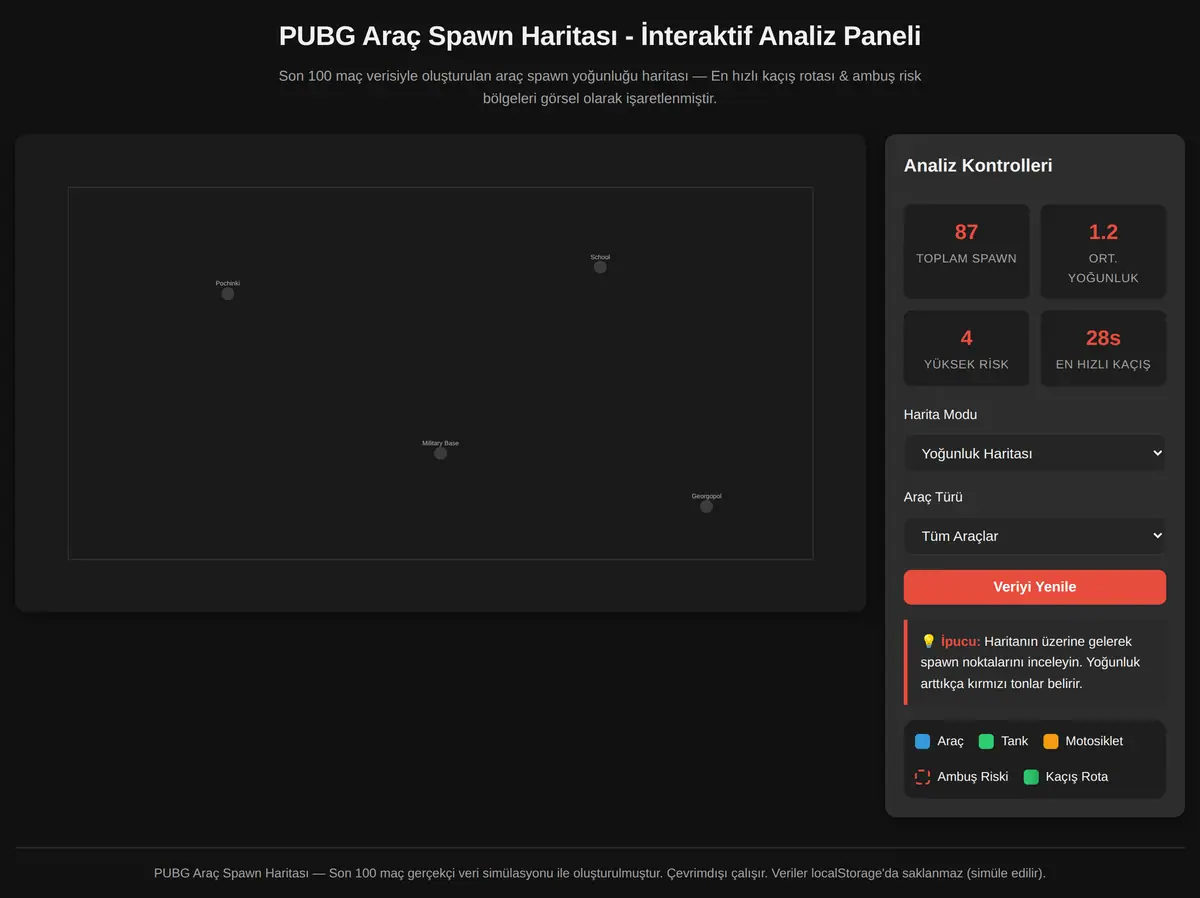Click the School location marker

pyautogui.click(x=600, y=267)
